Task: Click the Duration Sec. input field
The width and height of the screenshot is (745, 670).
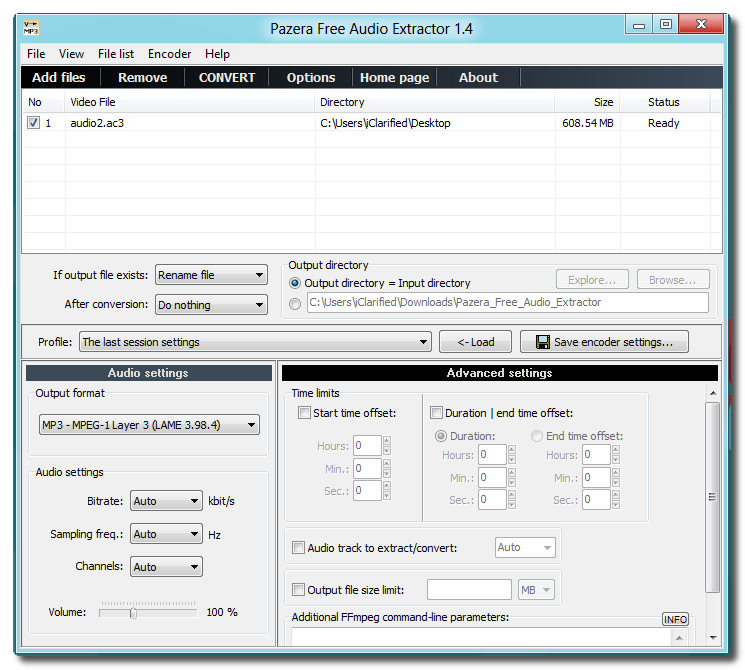Action: 492,499
